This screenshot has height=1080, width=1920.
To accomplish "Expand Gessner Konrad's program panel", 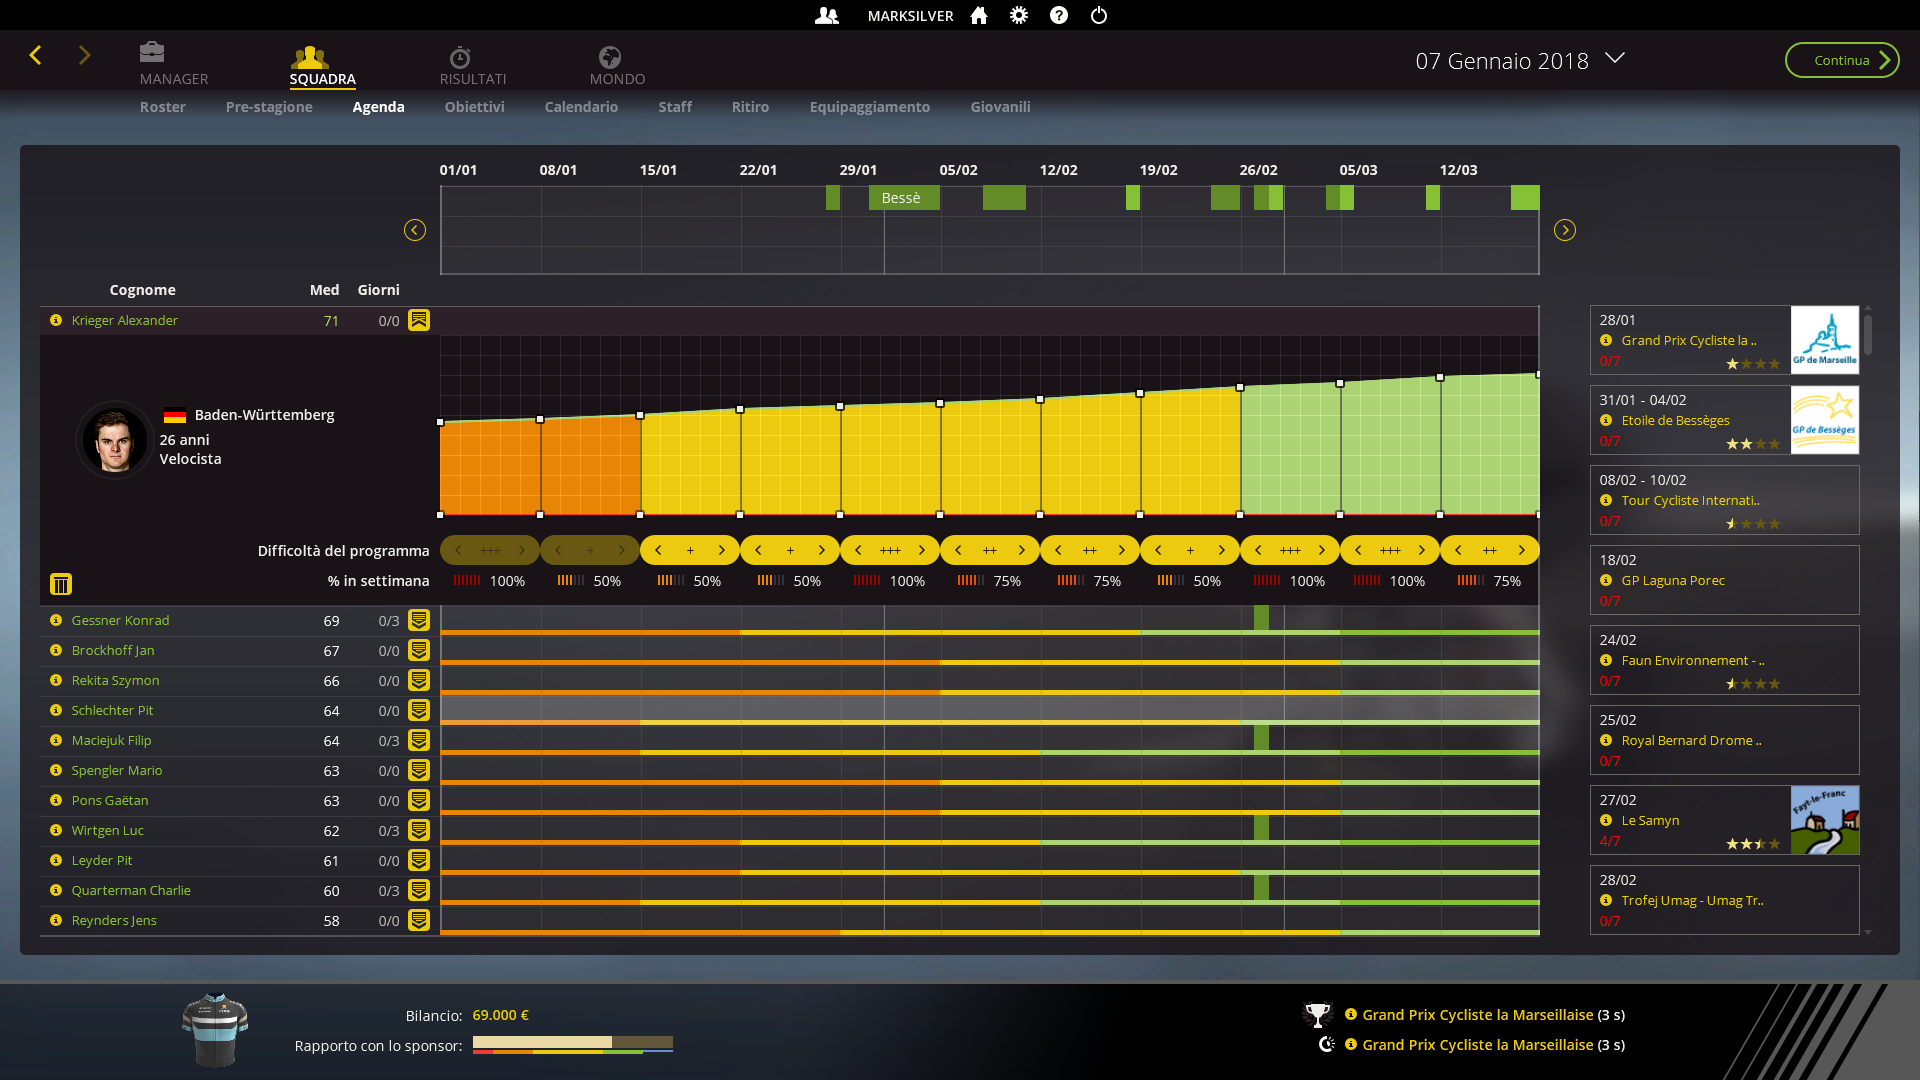I will tap(419, 620).
